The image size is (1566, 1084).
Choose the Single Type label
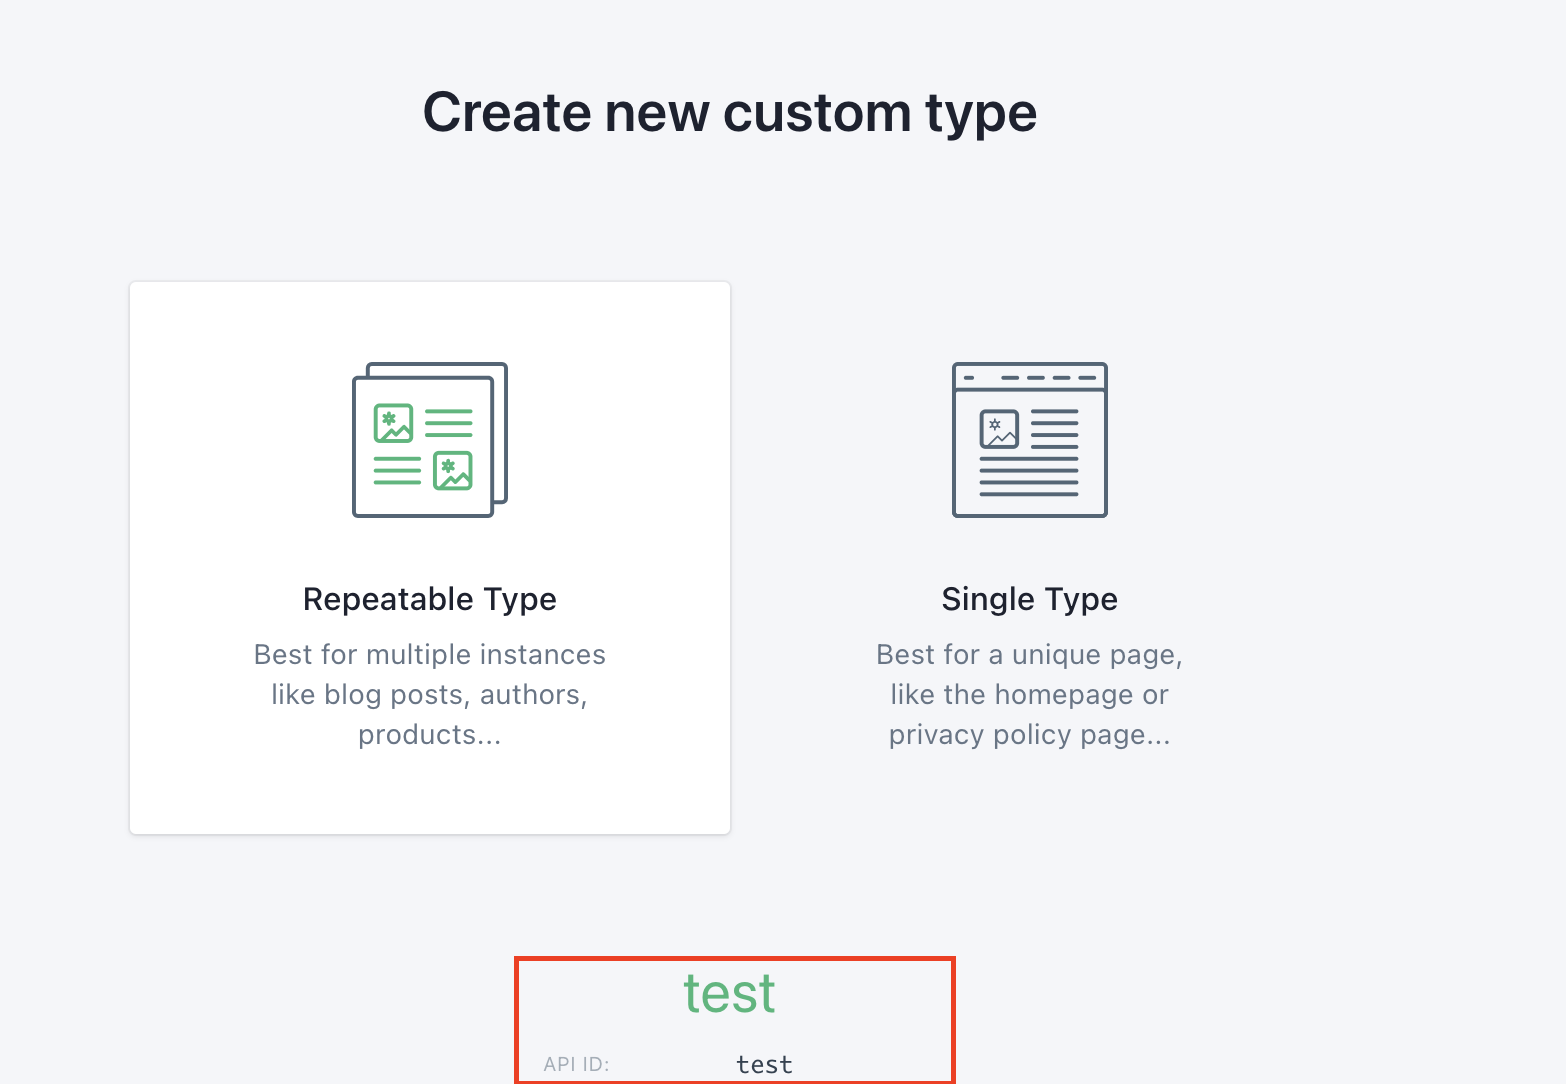[1029, 599]
